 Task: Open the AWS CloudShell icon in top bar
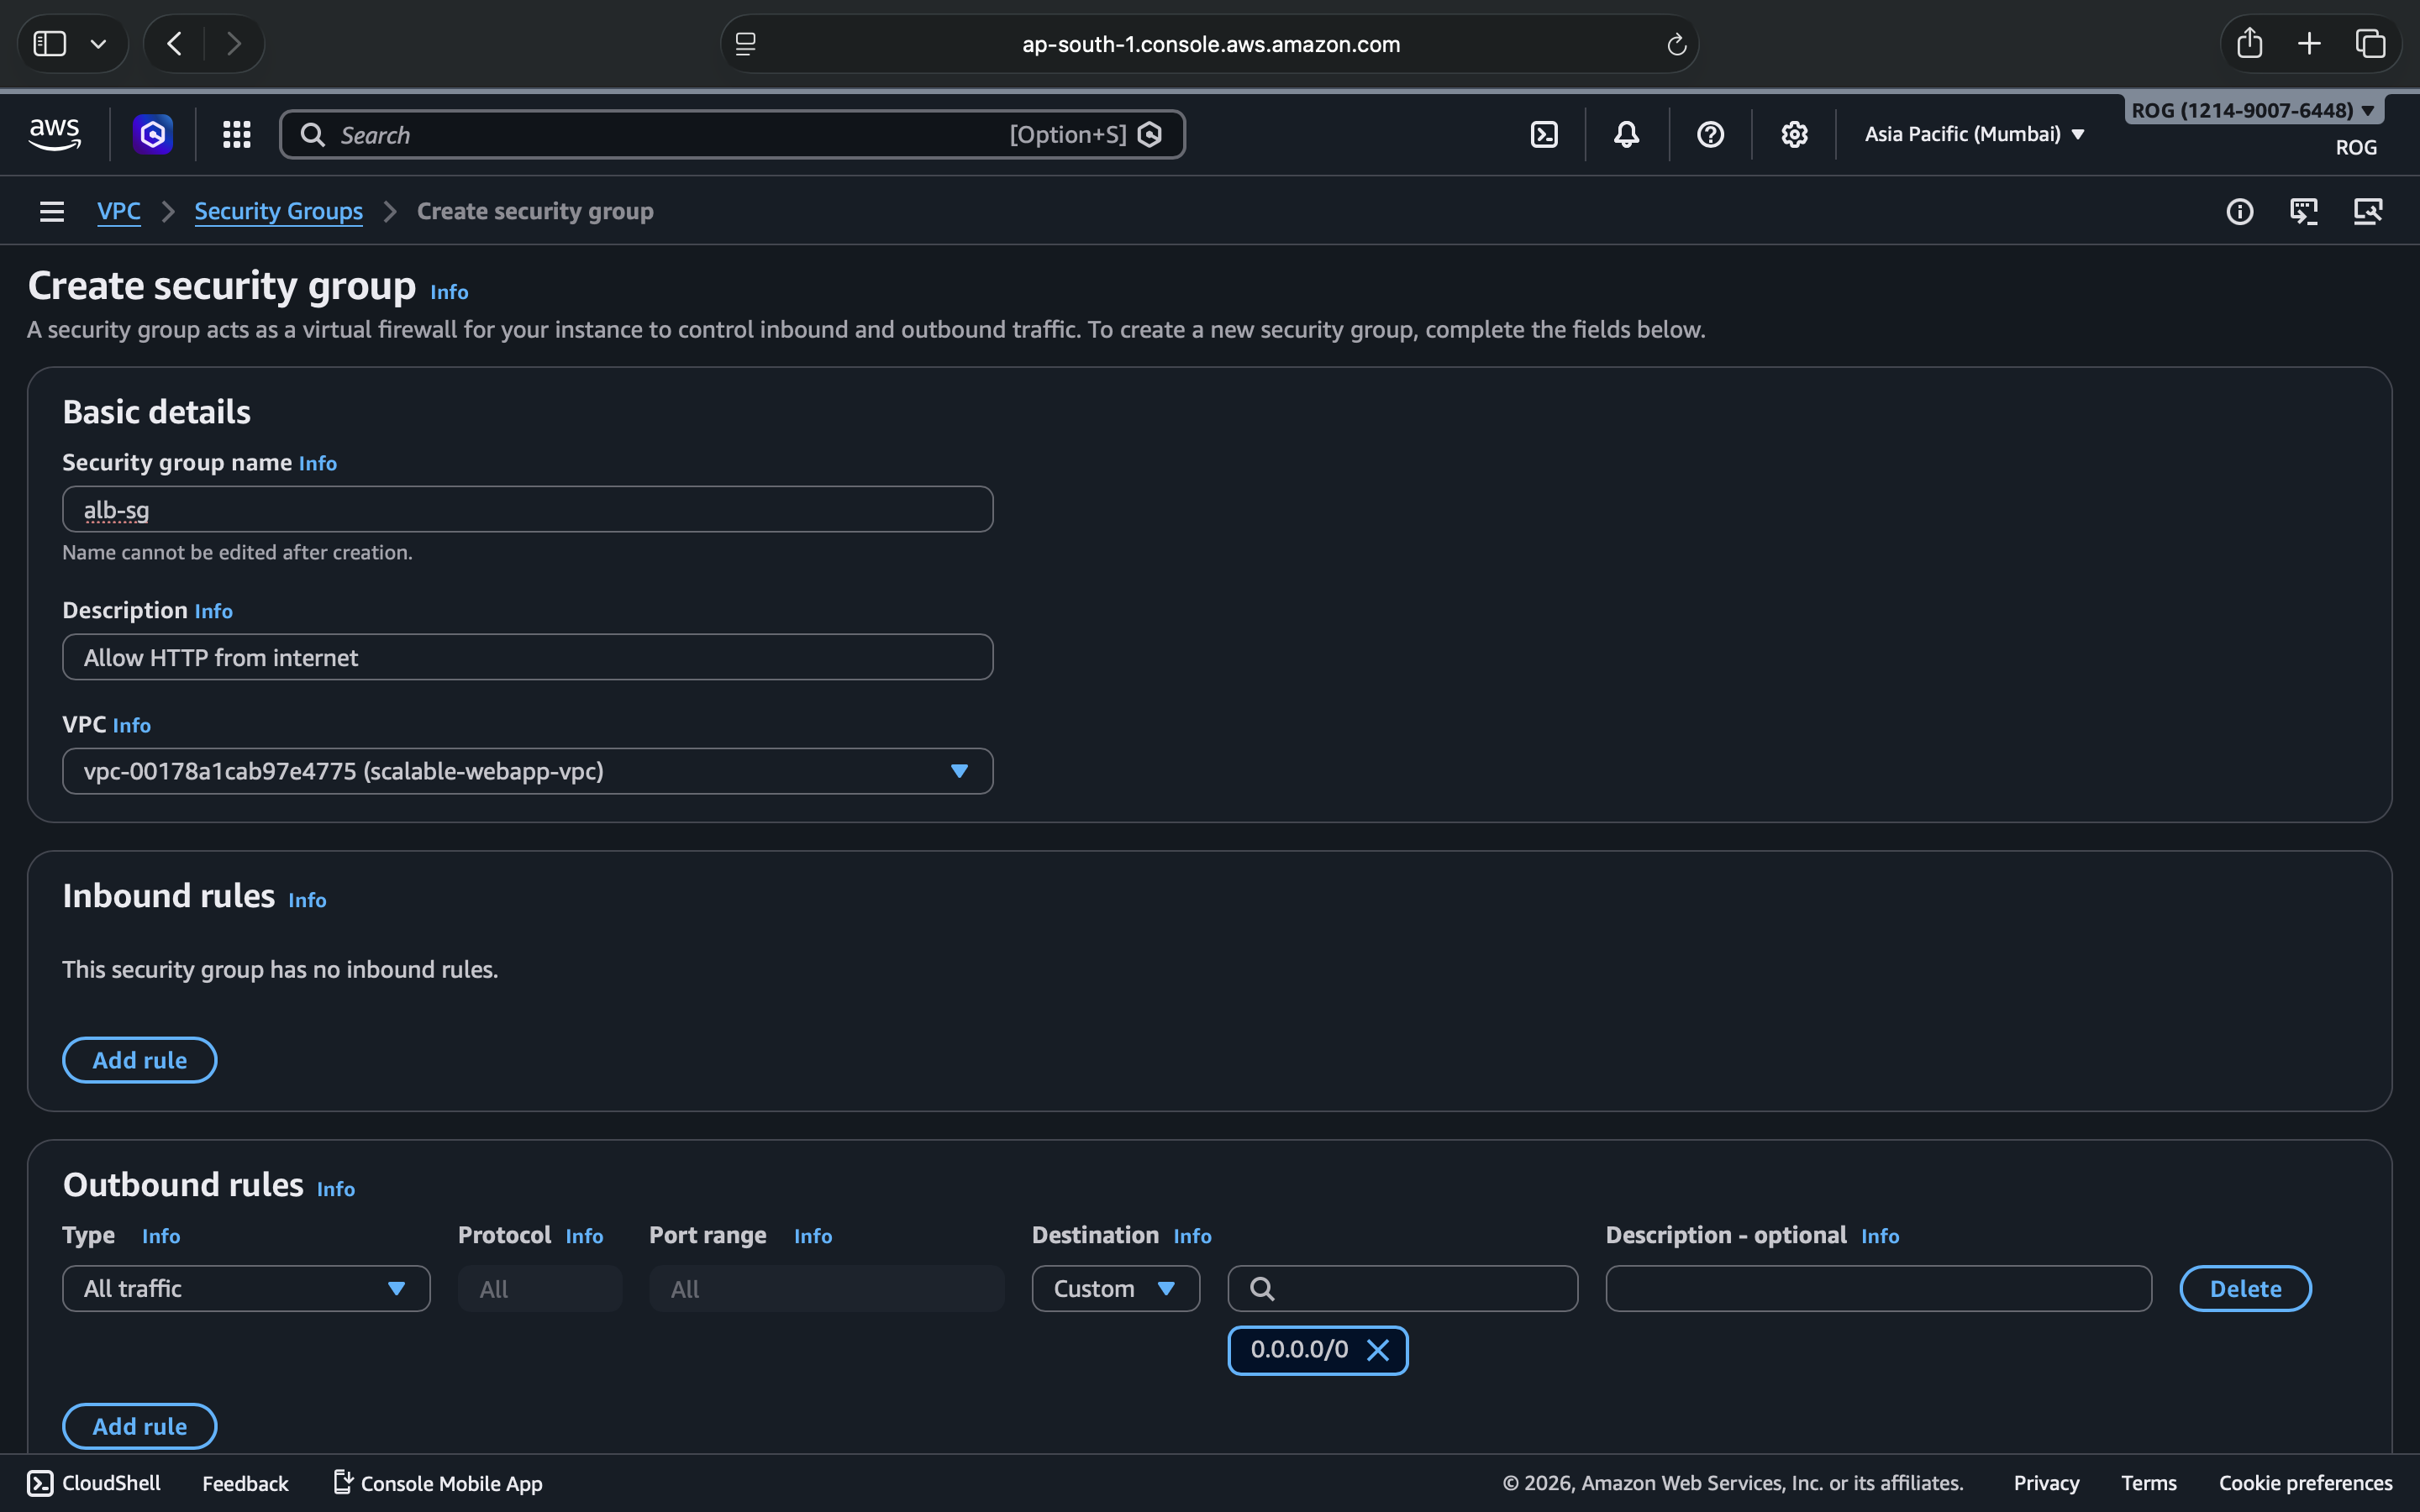(1544, 134)
